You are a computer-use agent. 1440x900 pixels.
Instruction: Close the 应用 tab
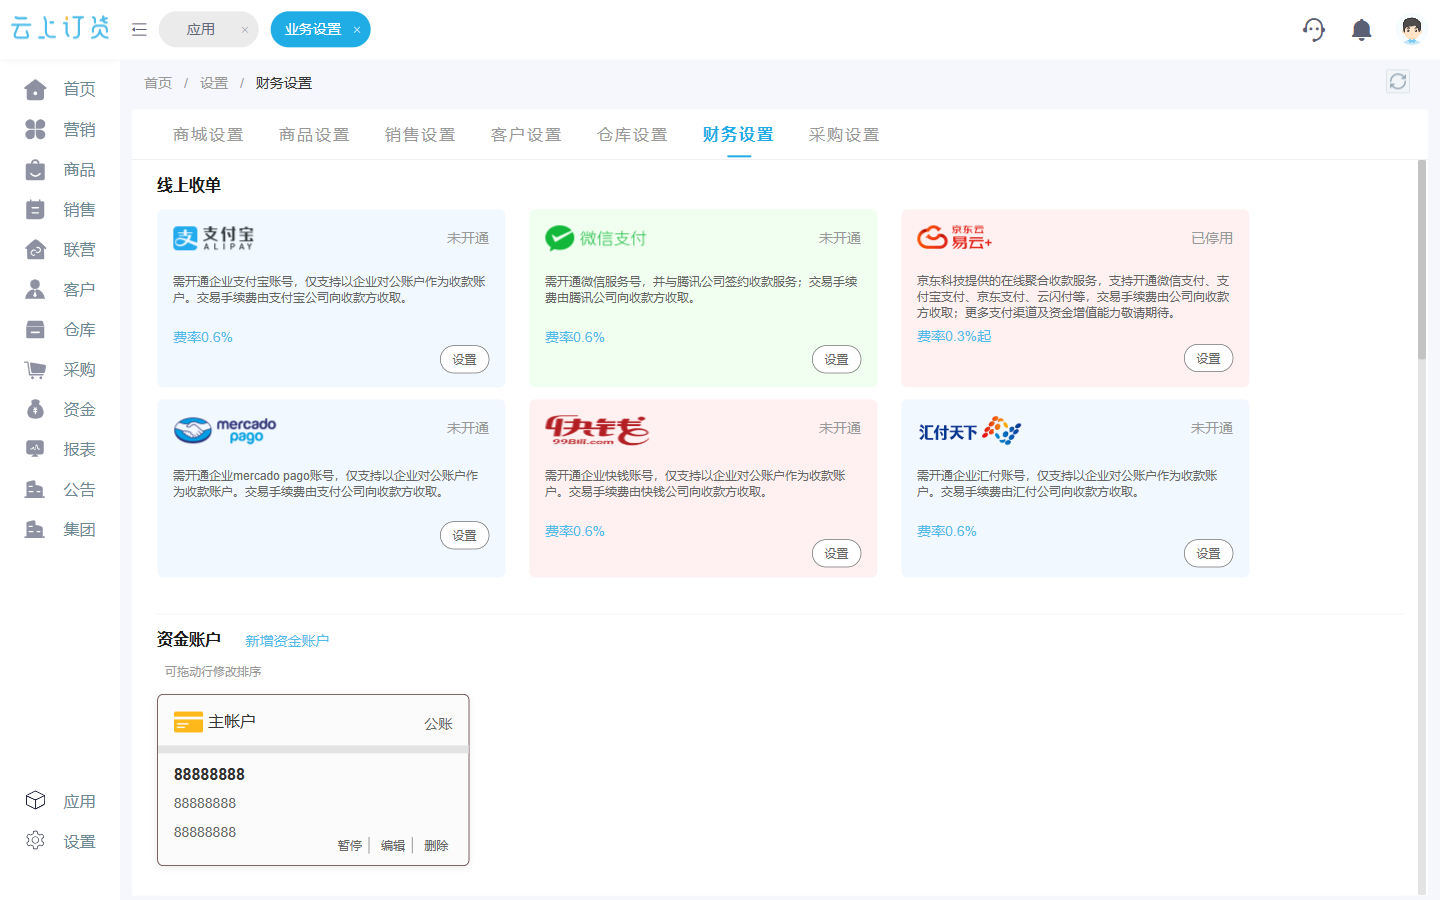[244, 30]
